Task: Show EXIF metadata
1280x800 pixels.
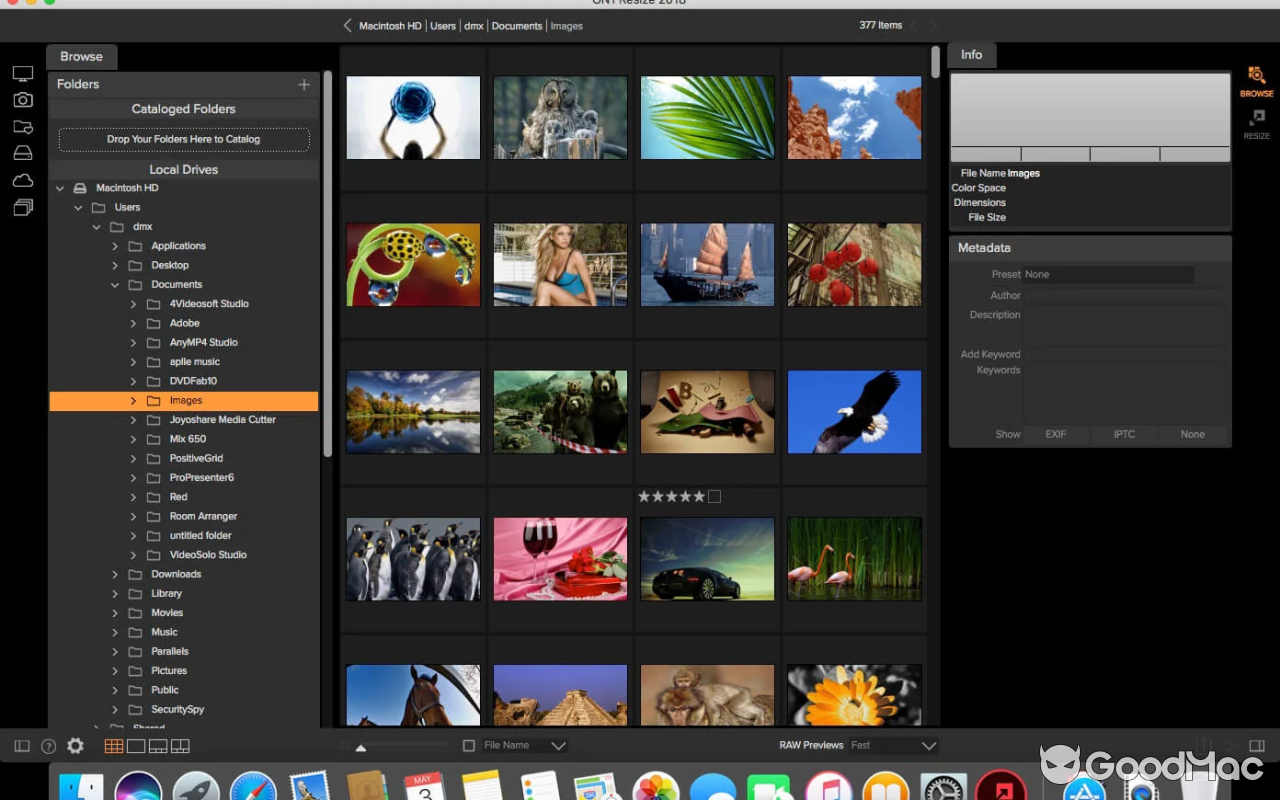Action: click(1055, 434)
